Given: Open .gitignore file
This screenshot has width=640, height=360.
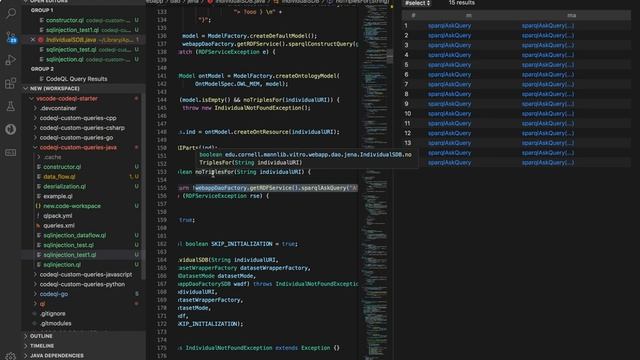Looking at the screenshot, I should point(53,314).
